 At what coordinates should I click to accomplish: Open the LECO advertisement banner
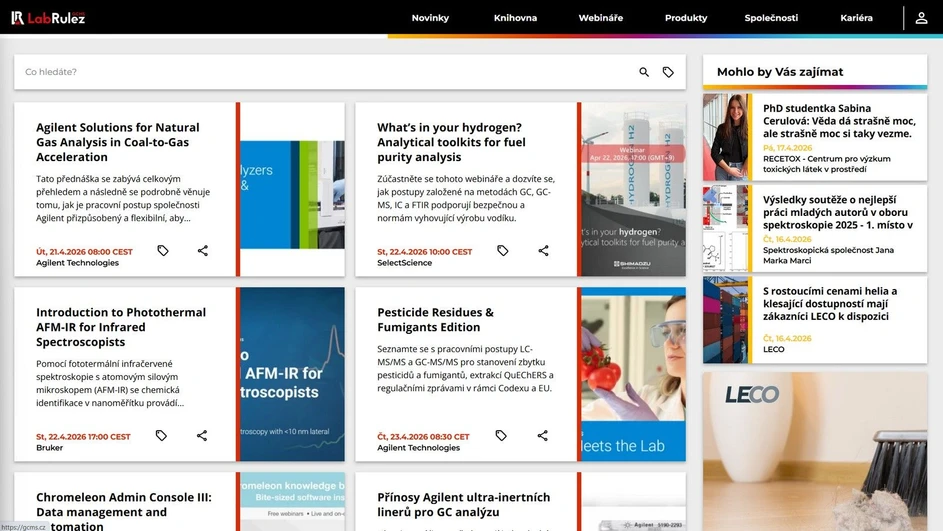tap(814, 450)
